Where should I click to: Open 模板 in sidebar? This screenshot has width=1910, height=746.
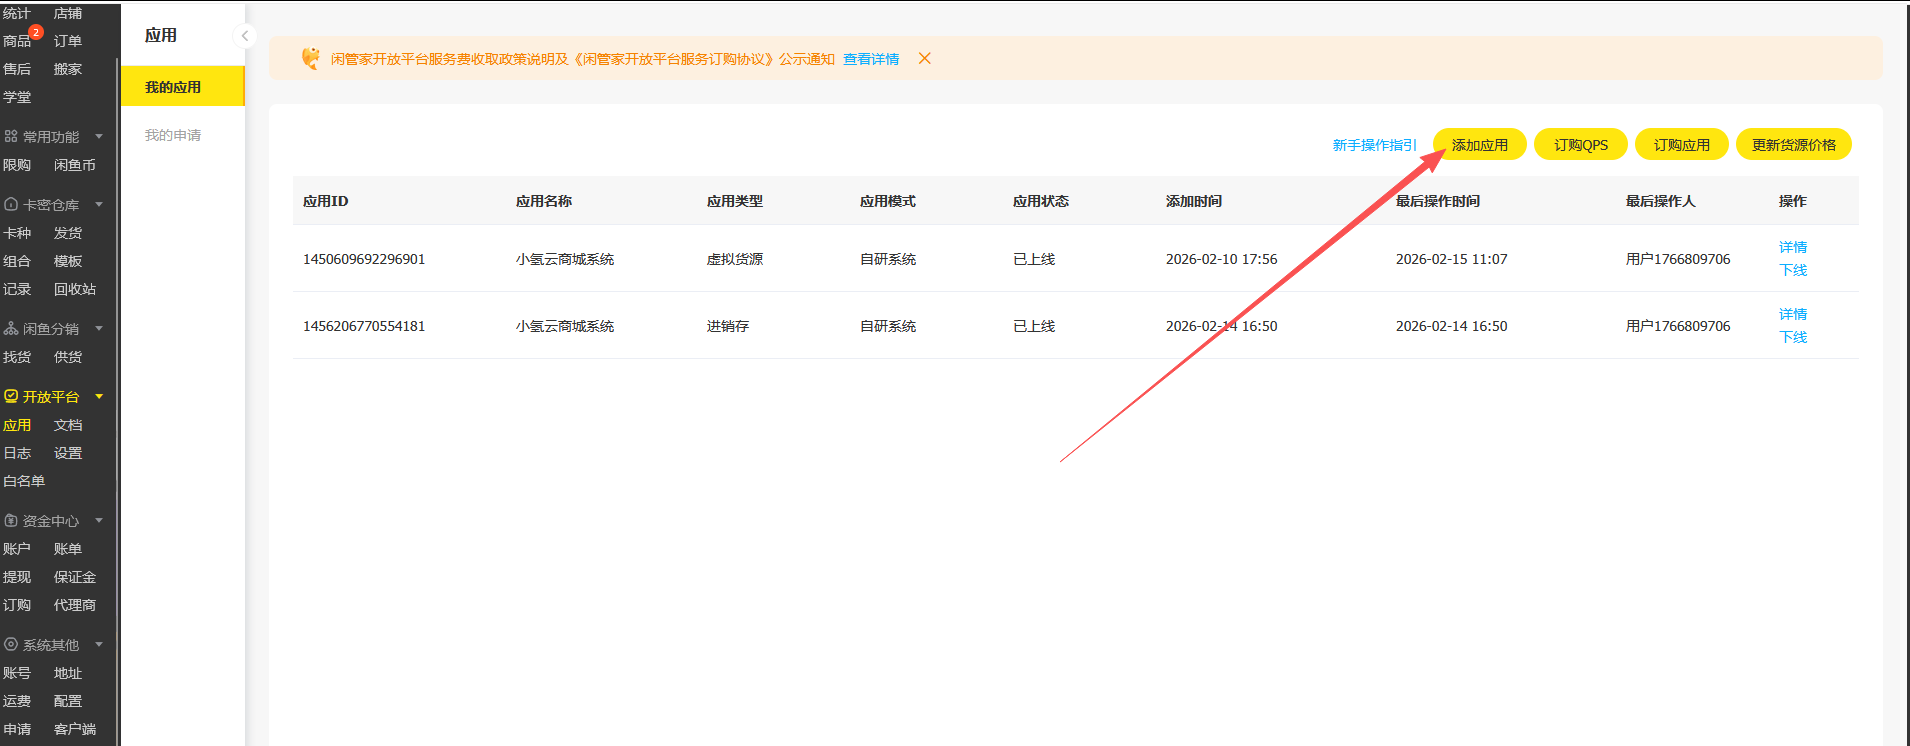tap(68, 261)
